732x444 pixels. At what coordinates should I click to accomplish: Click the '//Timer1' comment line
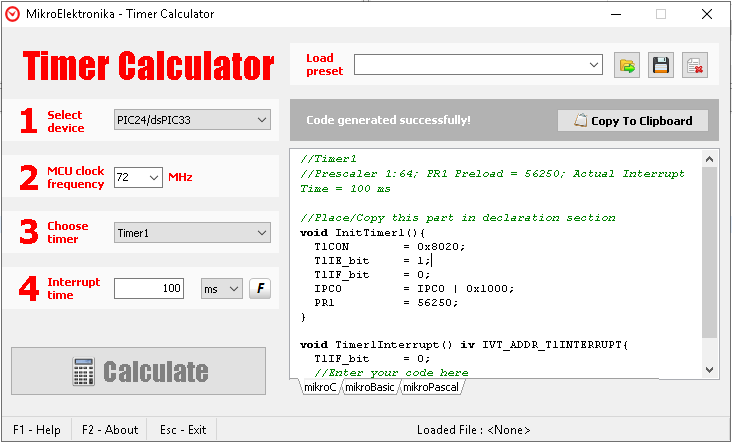point(329,159)
